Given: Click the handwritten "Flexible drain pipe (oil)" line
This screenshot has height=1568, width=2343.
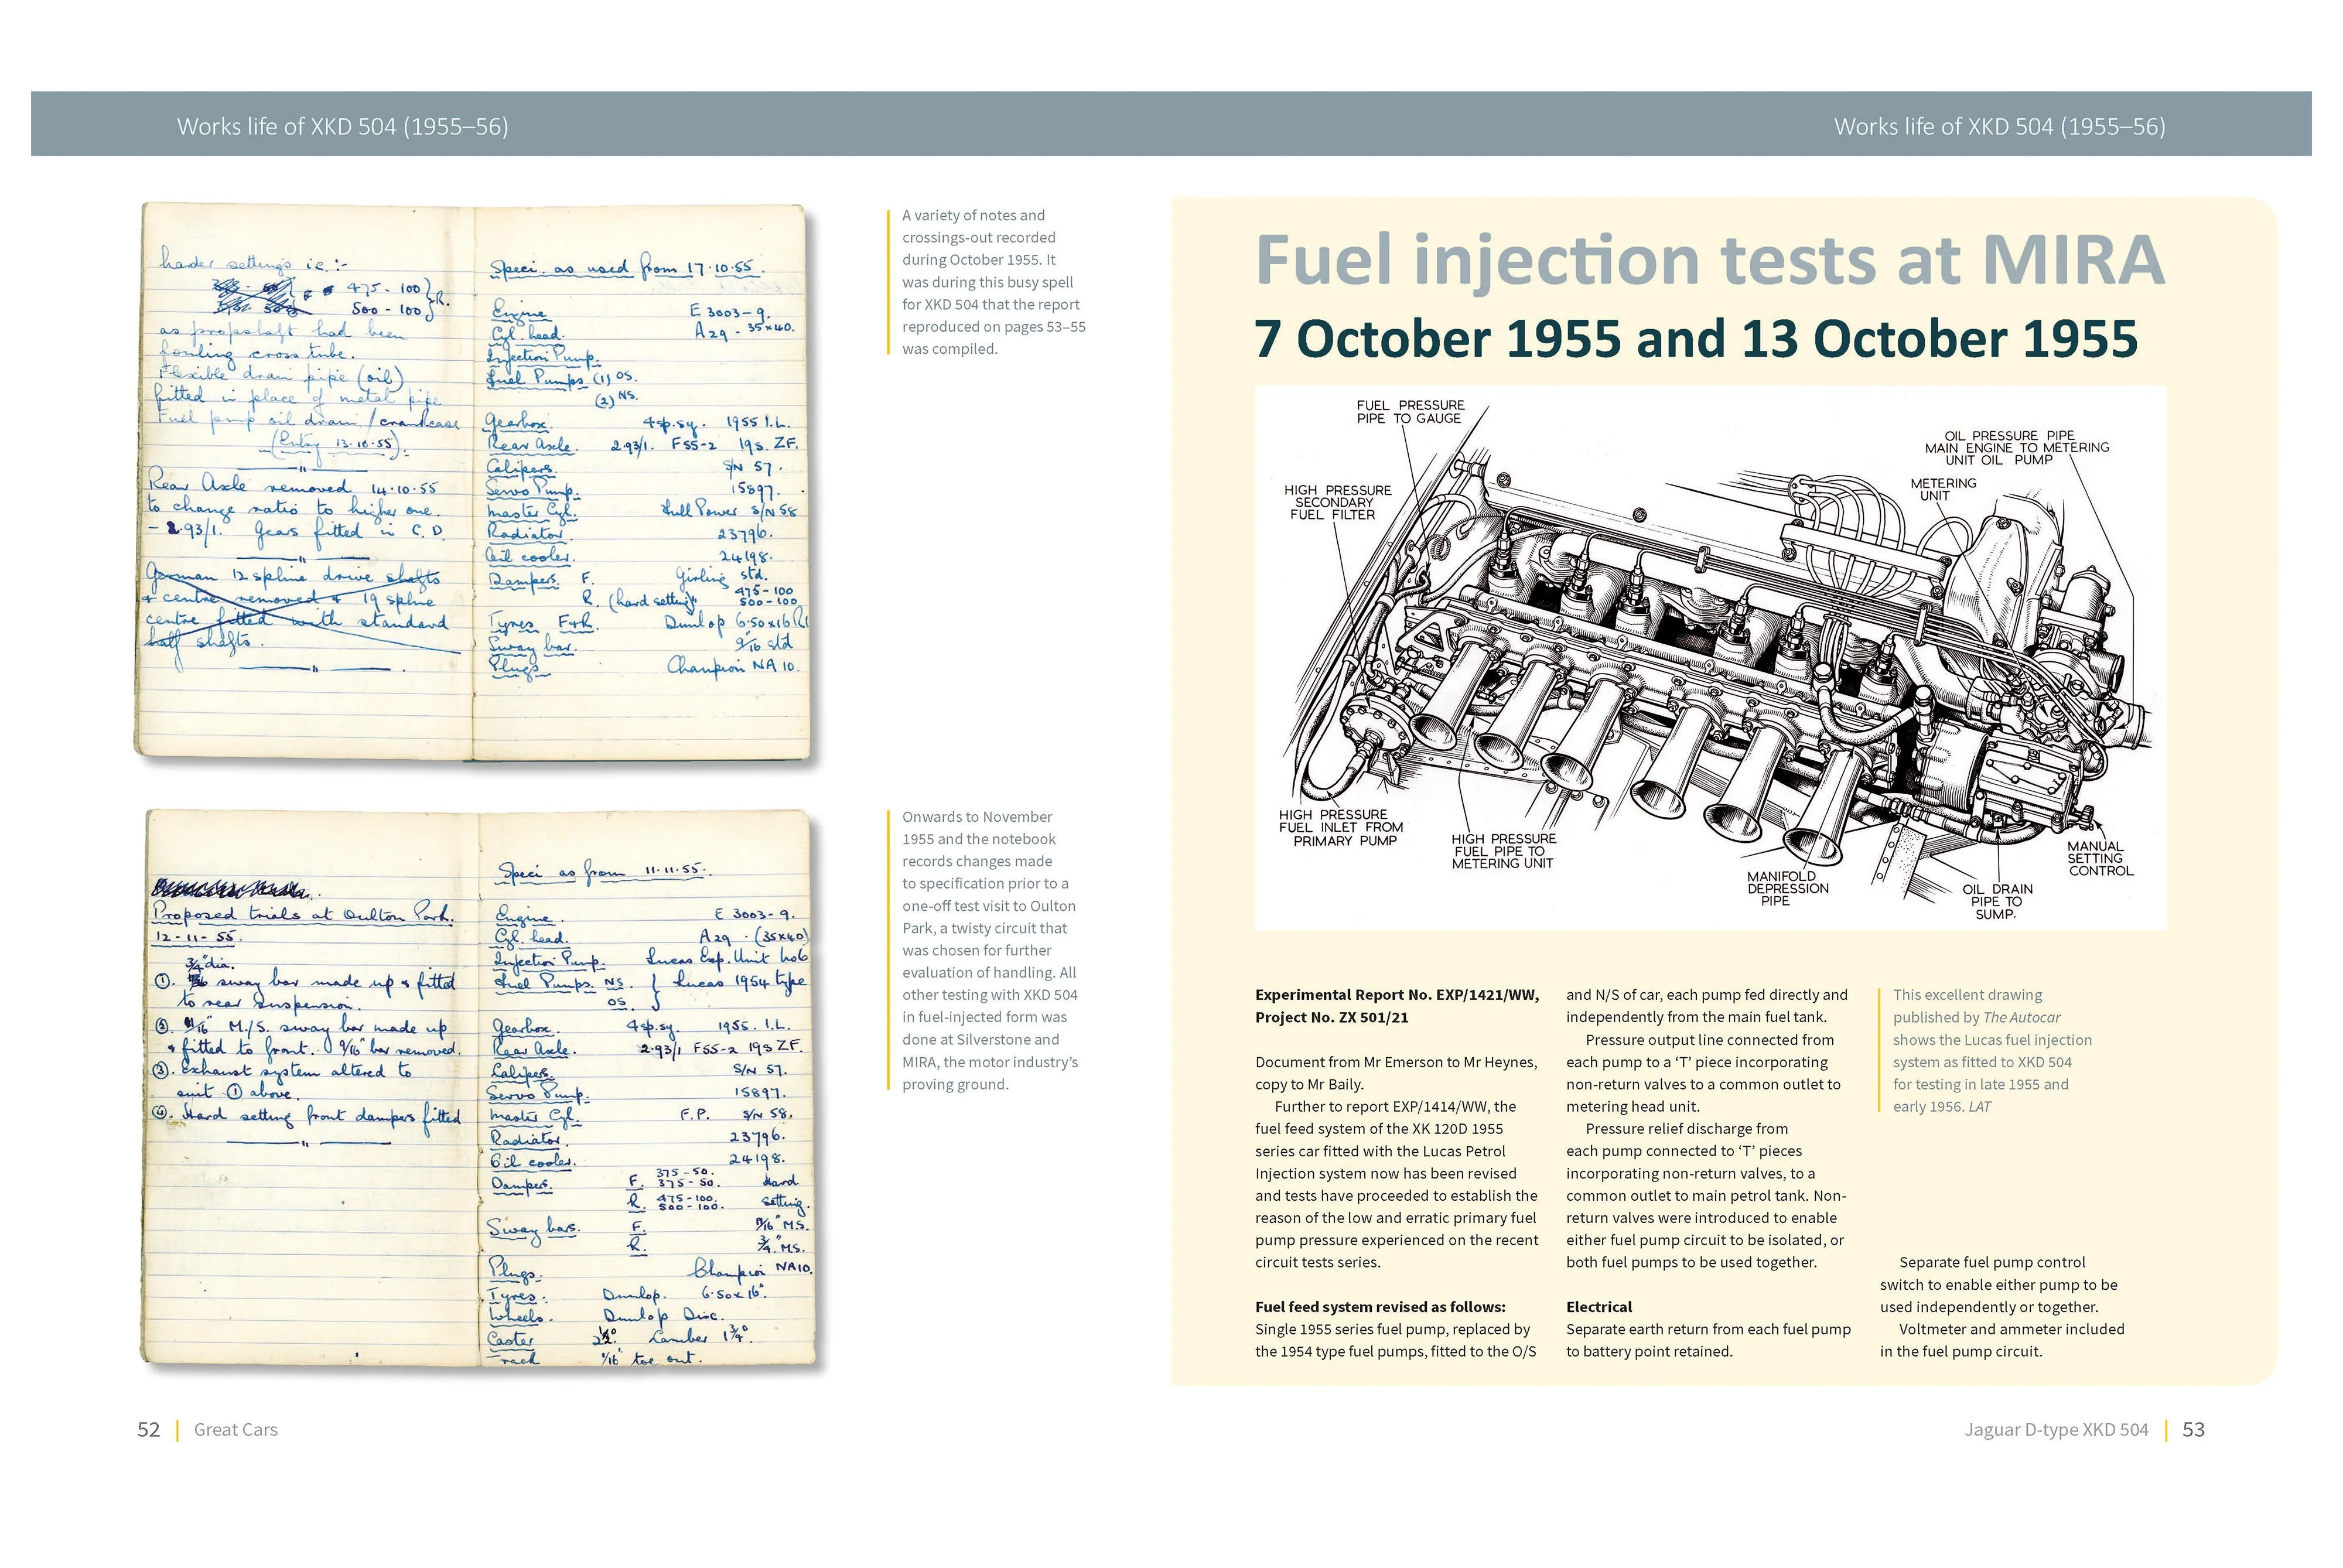Looking at the screenshot, I should [x=283, y=376].
